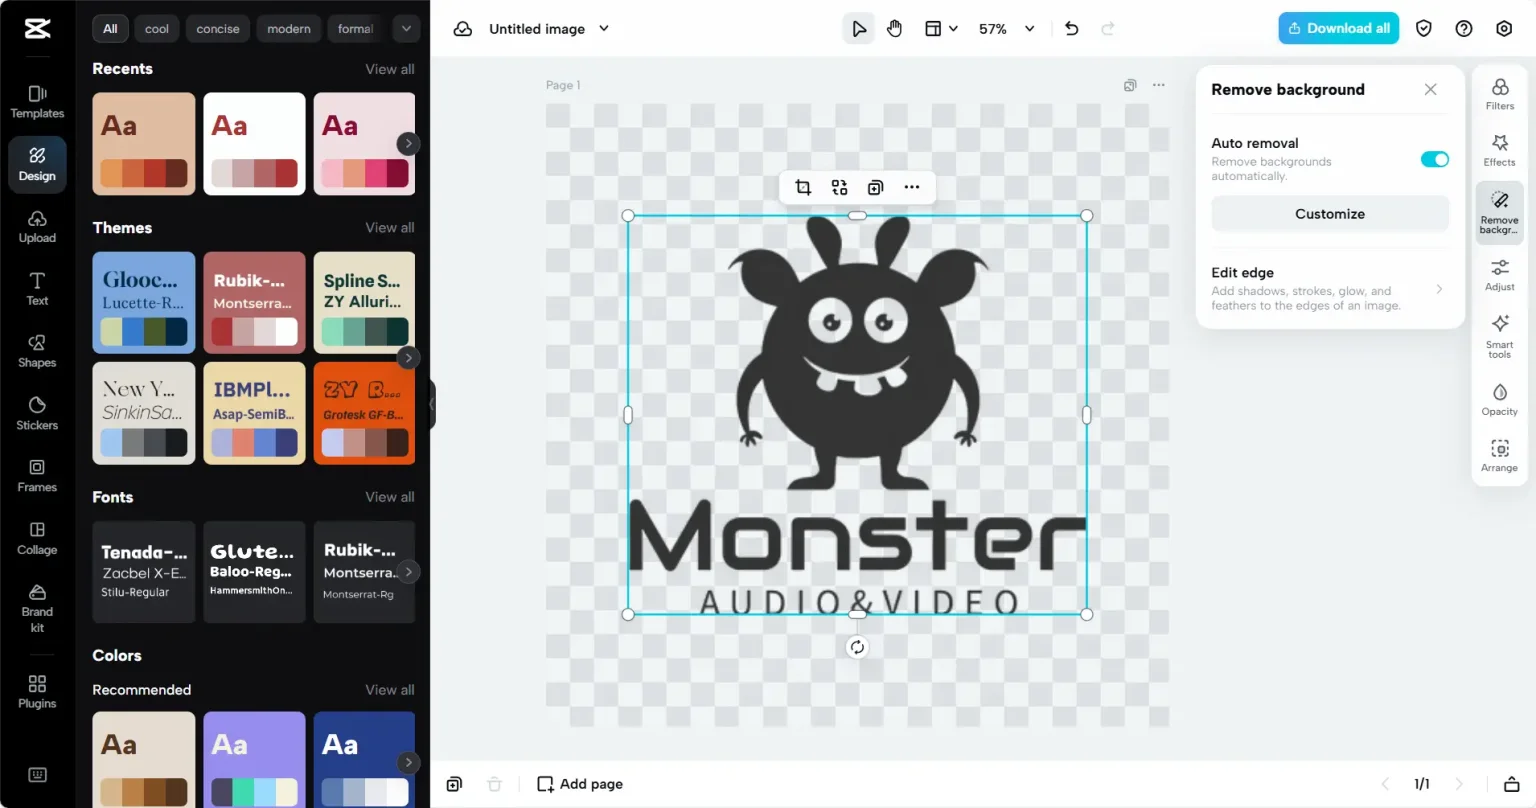Image resolution: width=1536 pixels, height=808 pixels.
Task: Select the hand pan tool
Action: point(894,29)
